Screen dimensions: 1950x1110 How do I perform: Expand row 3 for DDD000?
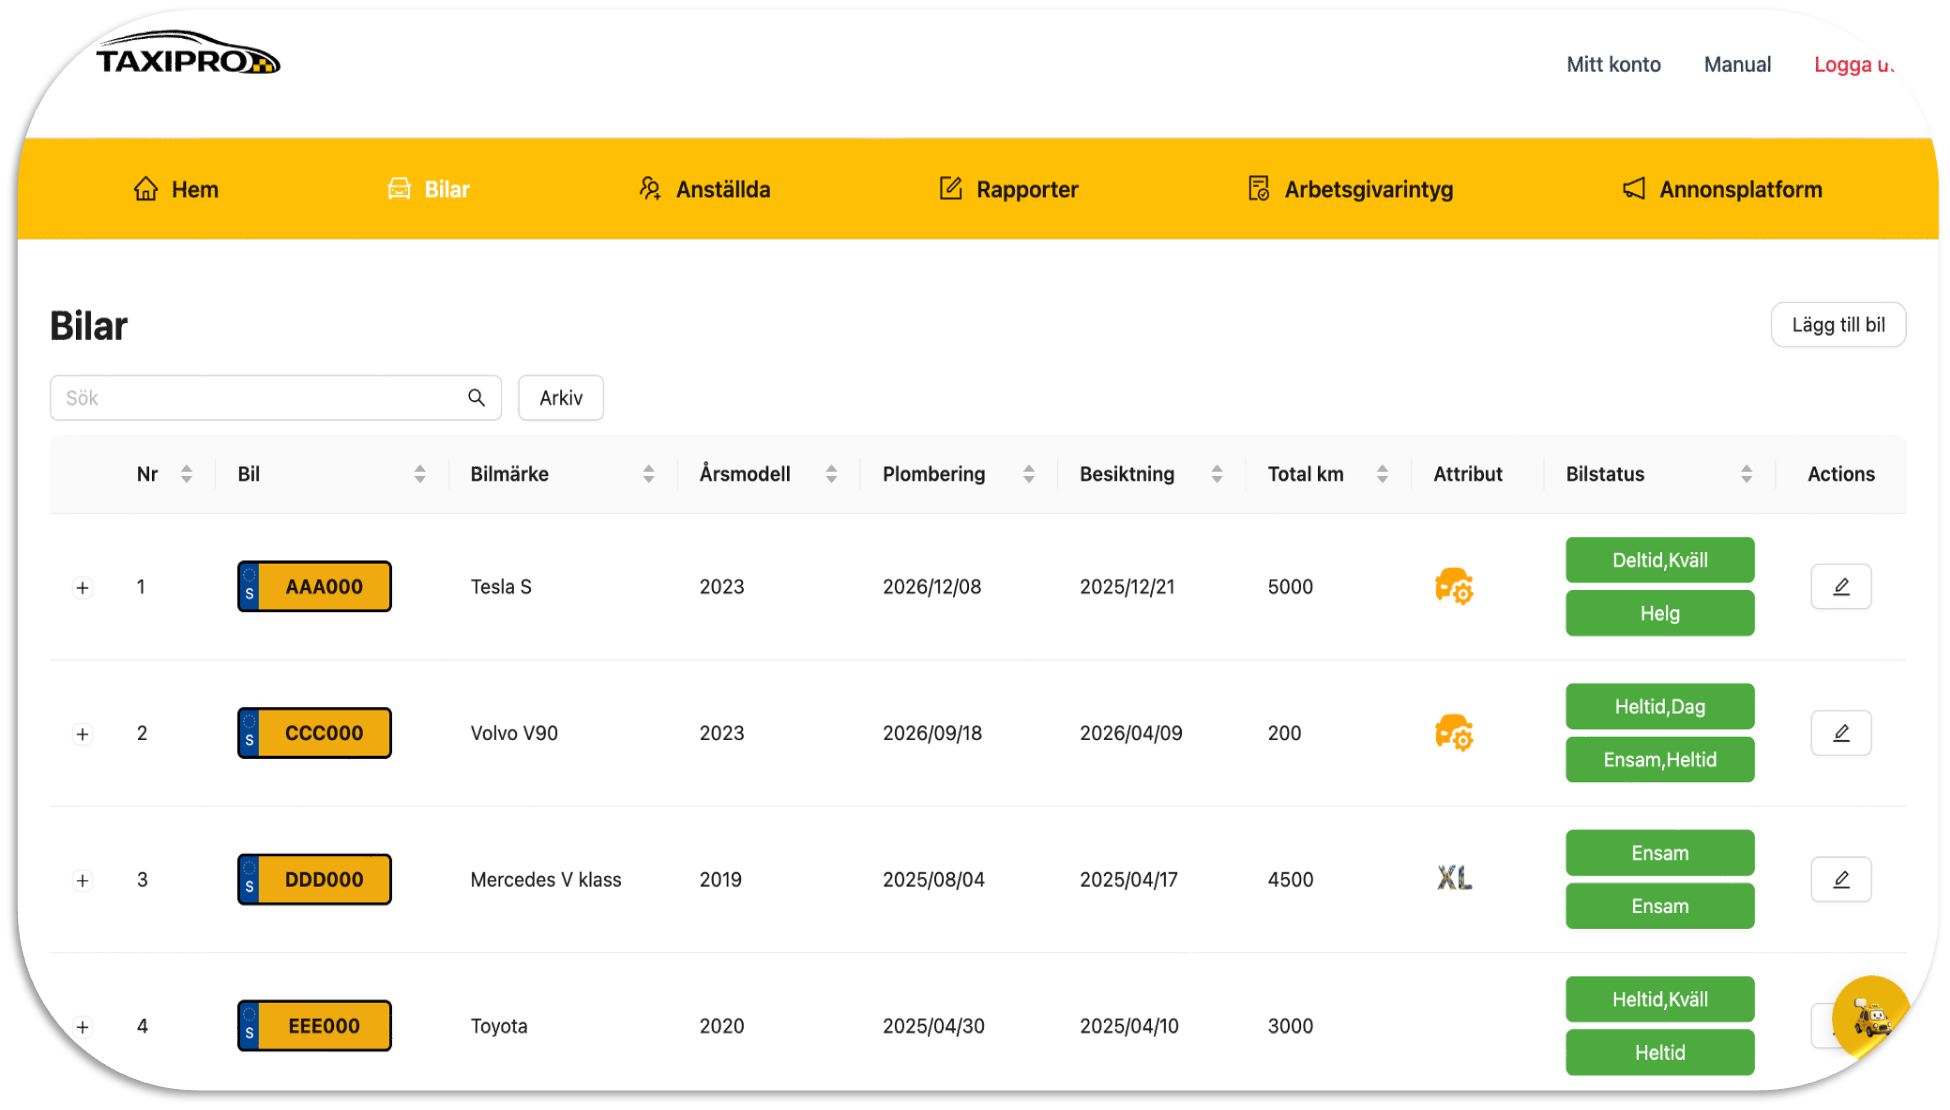pyautogui.click(x=83, y=881)
